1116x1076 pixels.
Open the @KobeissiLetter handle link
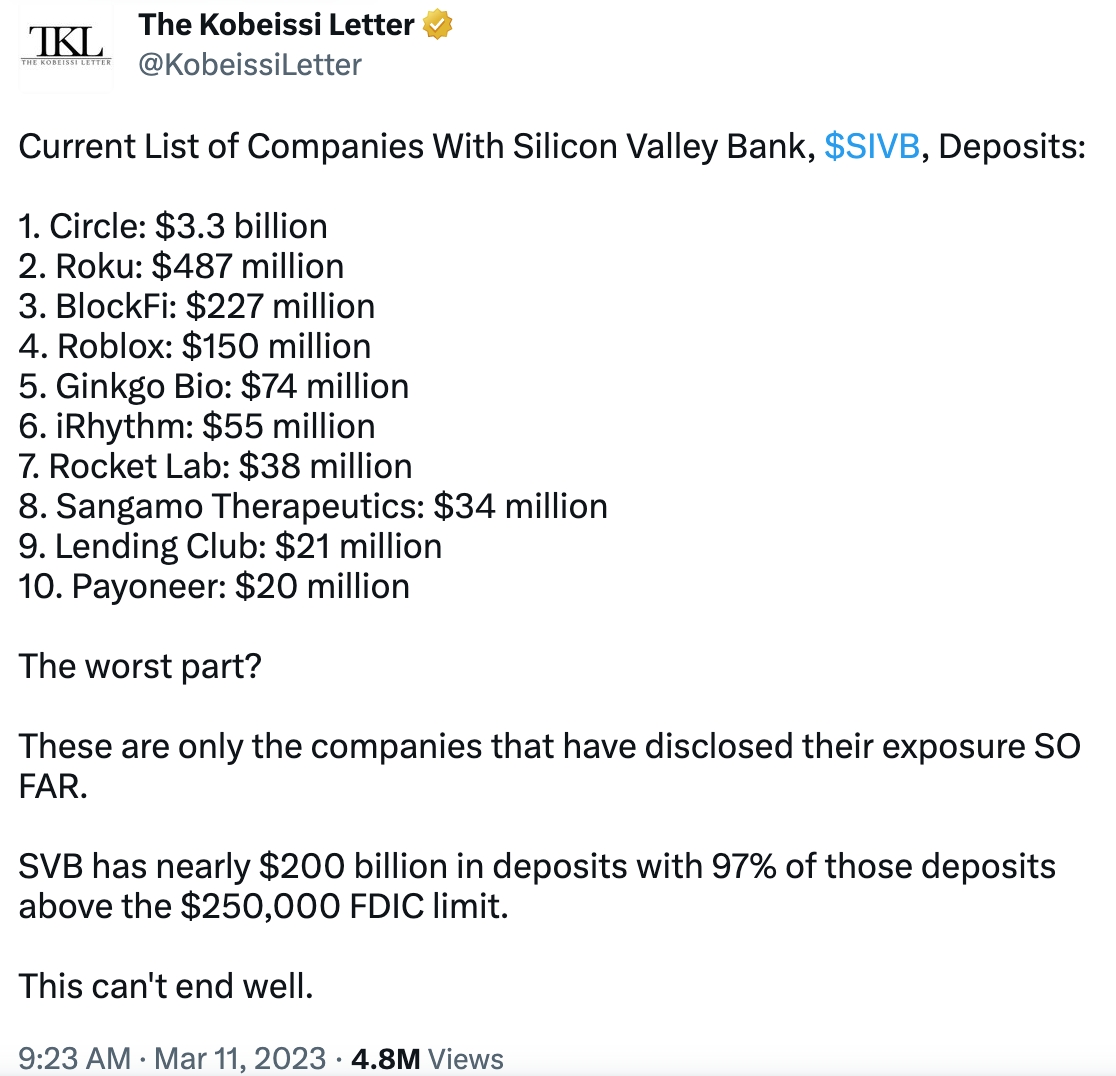249,65
